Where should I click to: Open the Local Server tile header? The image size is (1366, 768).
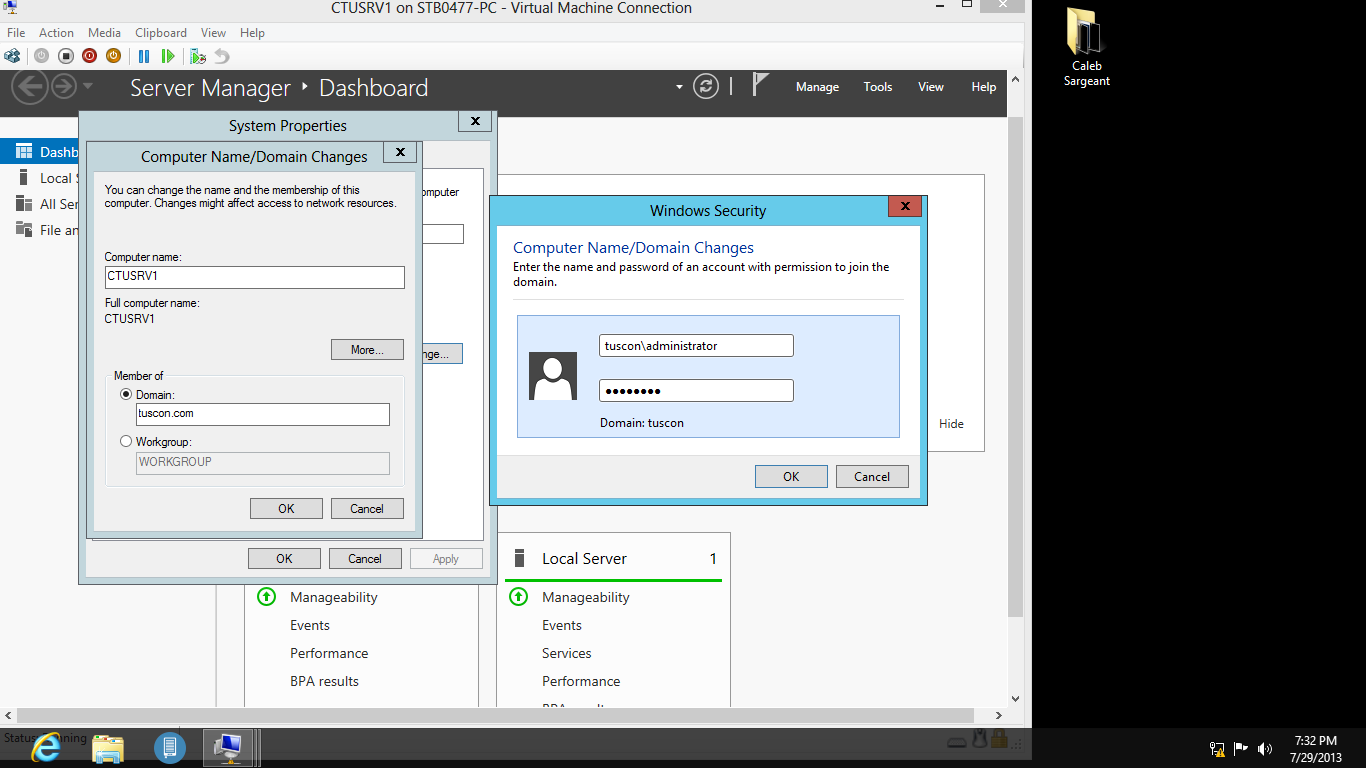613,559
